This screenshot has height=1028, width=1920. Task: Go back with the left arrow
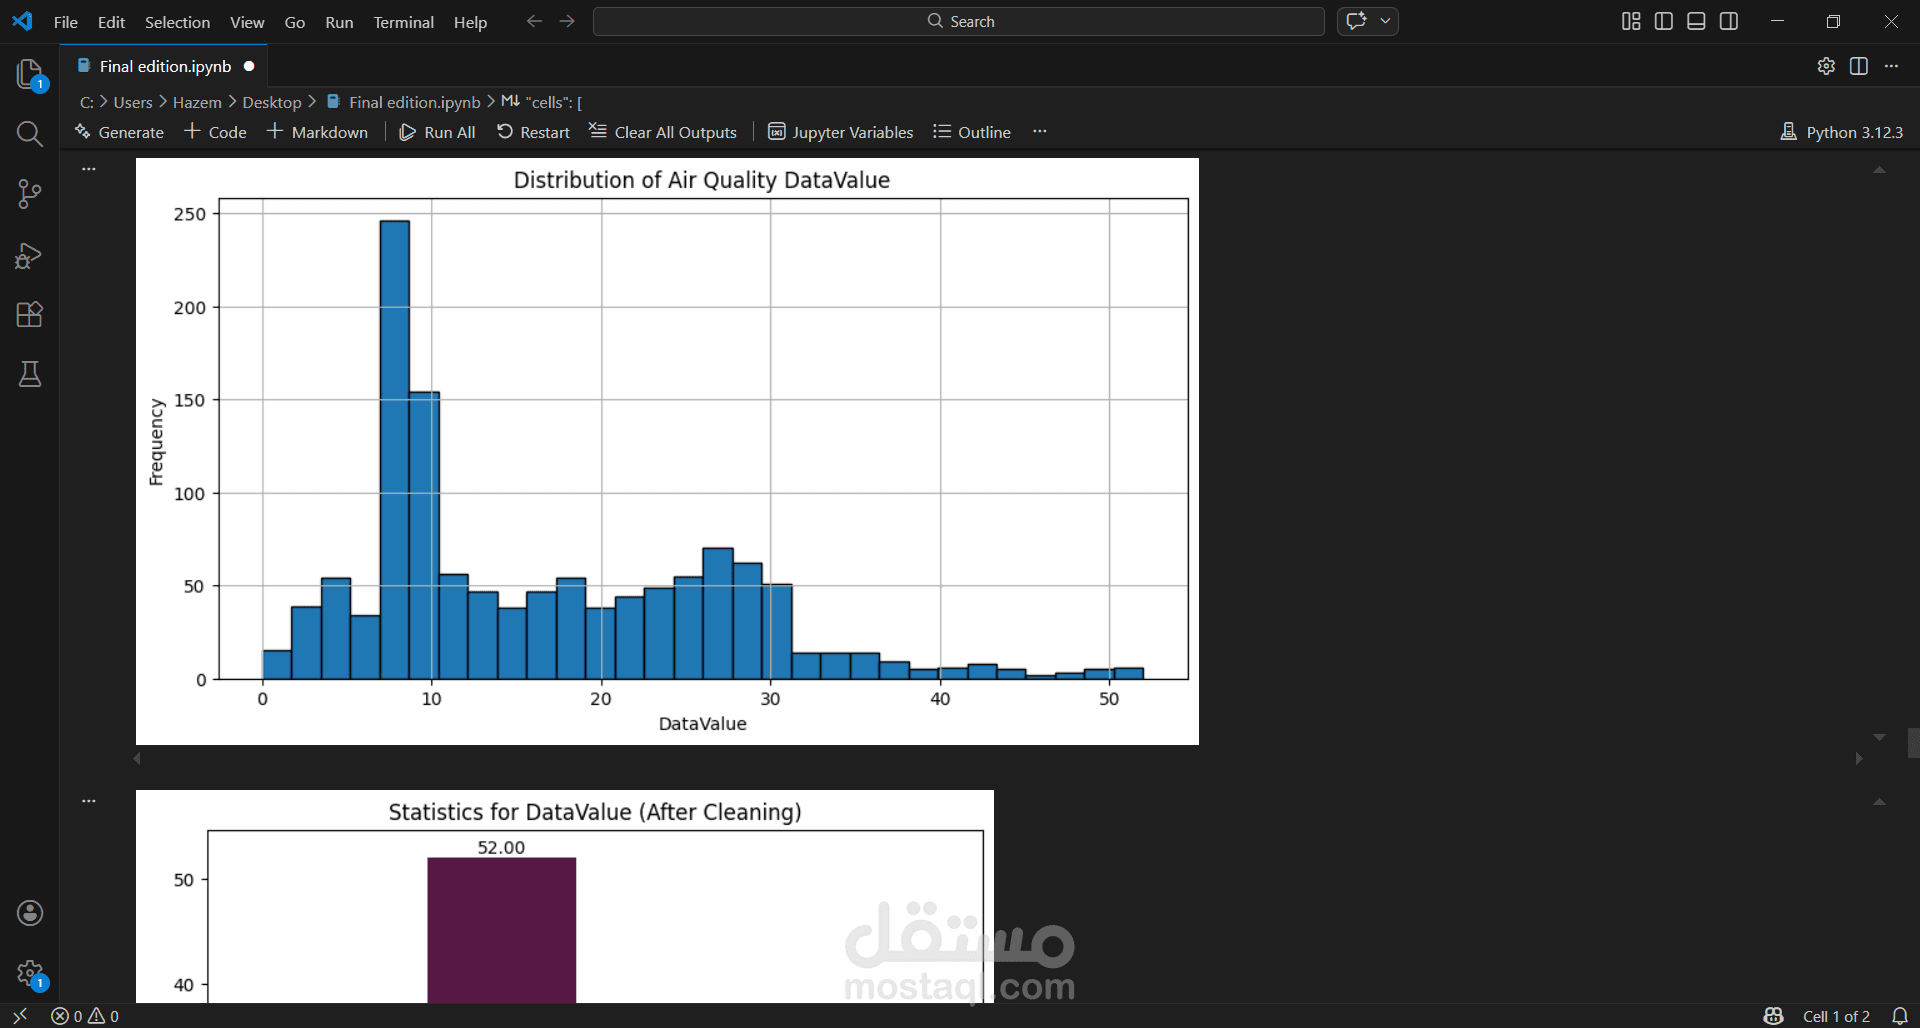coord(534,21)
